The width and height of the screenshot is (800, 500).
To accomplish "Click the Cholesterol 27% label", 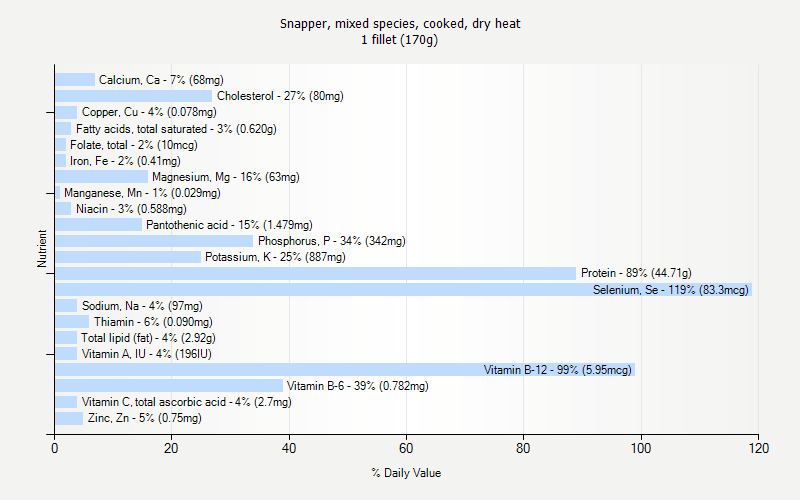I will (x=280, y=96).
